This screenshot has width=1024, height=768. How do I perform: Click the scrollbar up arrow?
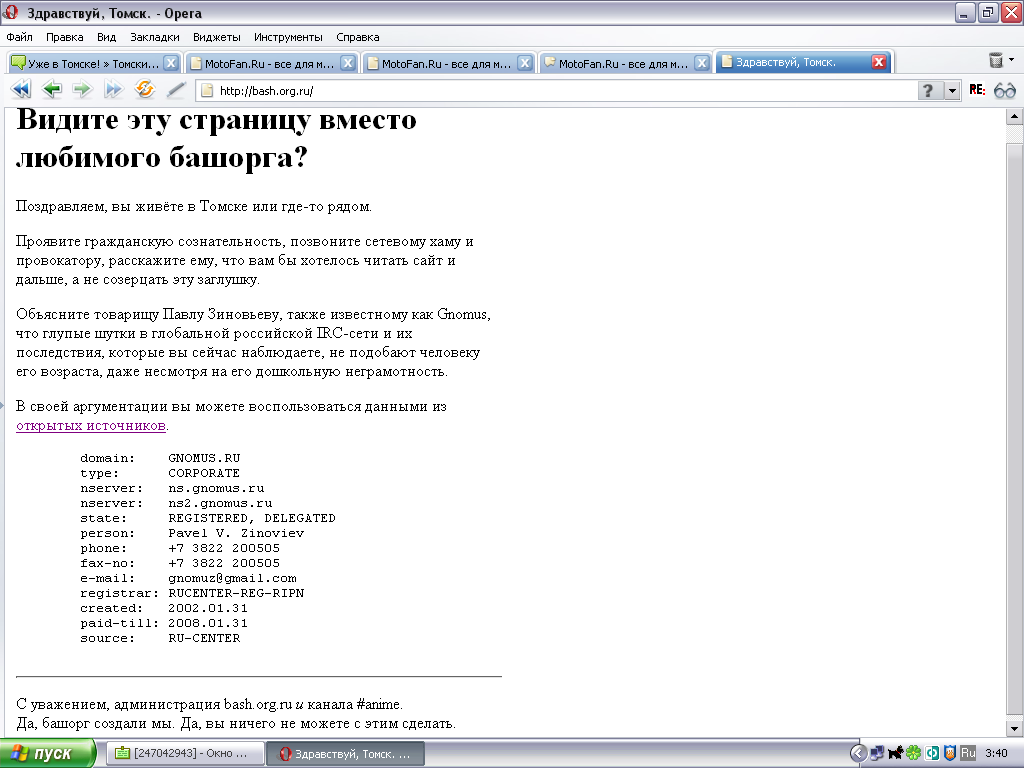(x=1014, y=117)
